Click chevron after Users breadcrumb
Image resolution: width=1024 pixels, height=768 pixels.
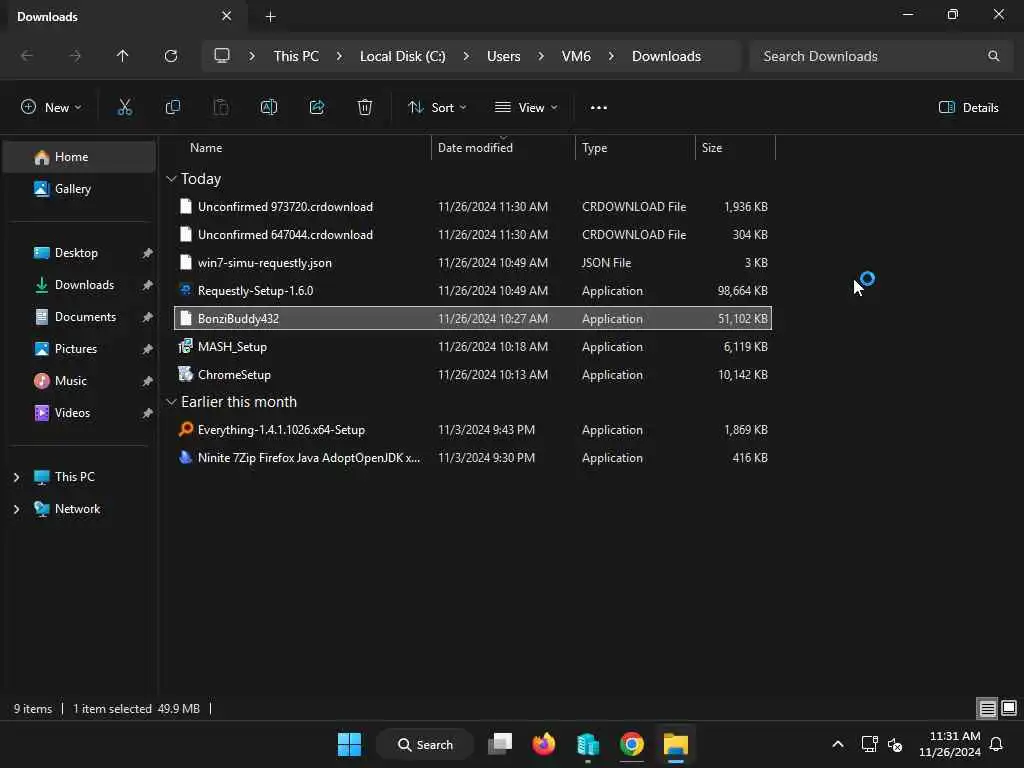coord(541,56)
